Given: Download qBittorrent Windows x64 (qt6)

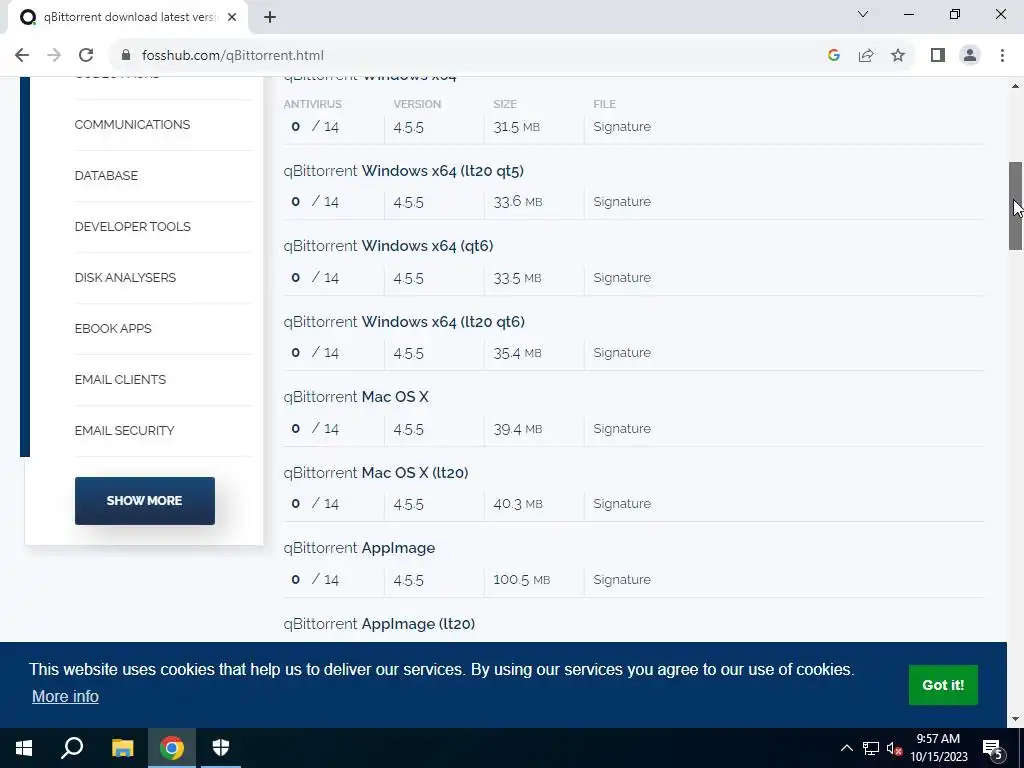Looking at the screenshot, I should point(389,246).
